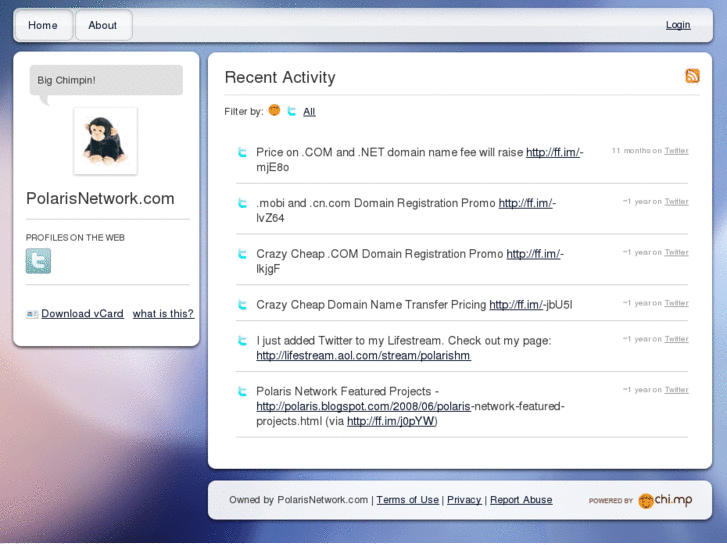The image size is (727, 545).
Task: Click Twitter icon beside Featured Projects post
Action: pos(242,391)
